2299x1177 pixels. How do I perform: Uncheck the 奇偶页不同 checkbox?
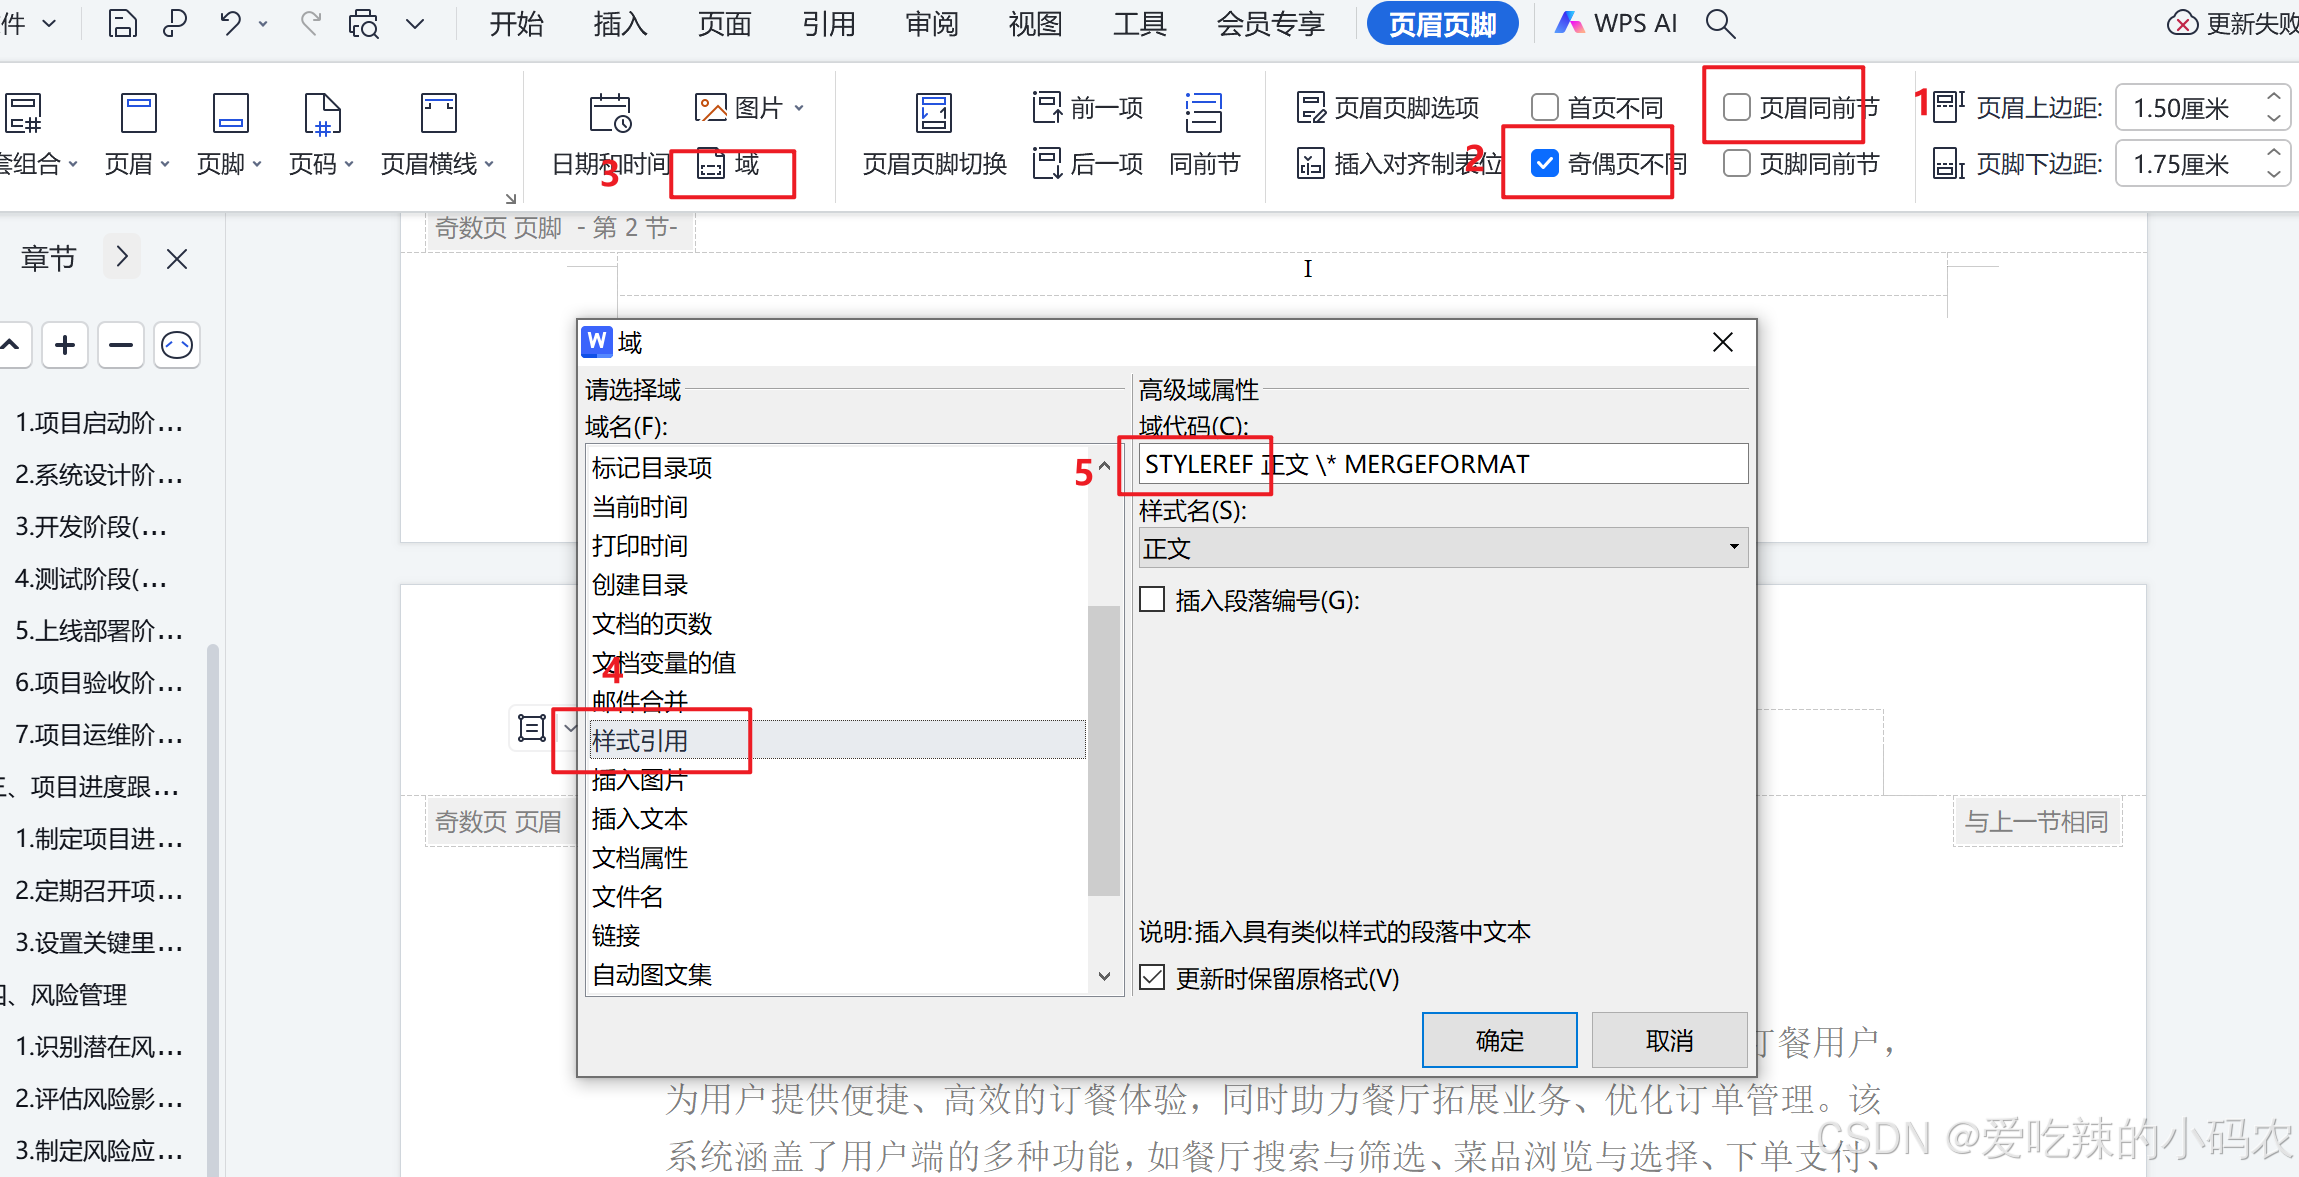tap(1545, 163)
